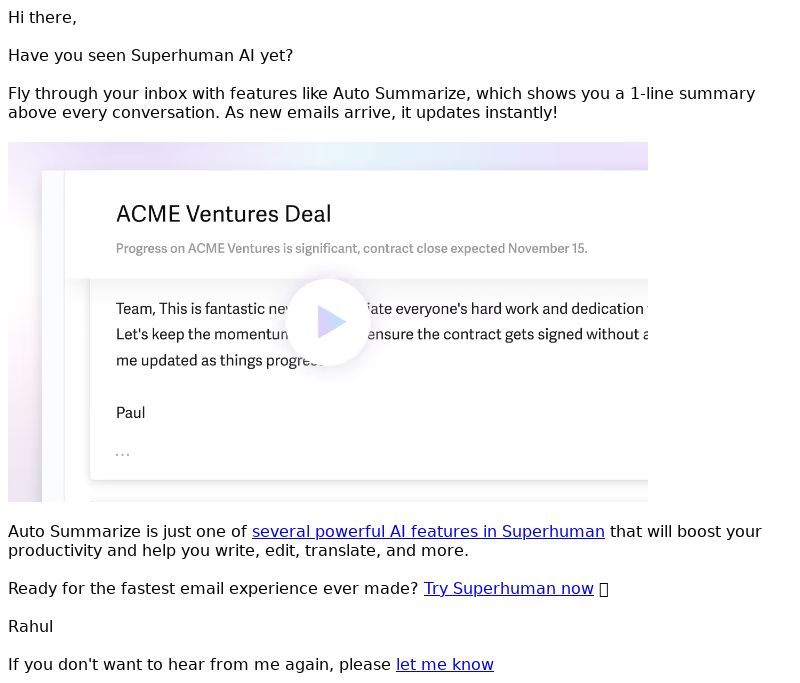Open the several powerful AI features link
The width and height of the screenshot is (800, 683).
[x=428, y=532]
